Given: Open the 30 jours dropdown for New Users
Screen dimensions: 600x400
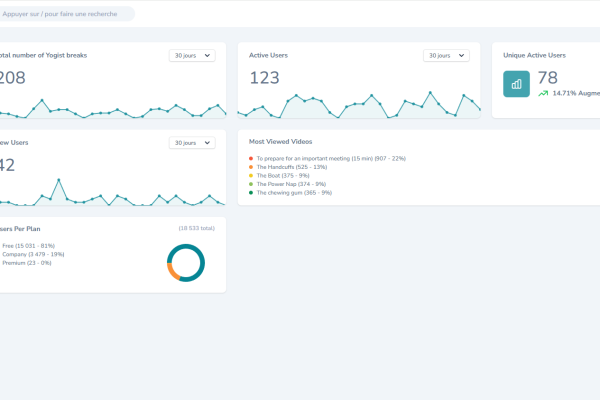Looking at the screenshot, I should point(192,143).
